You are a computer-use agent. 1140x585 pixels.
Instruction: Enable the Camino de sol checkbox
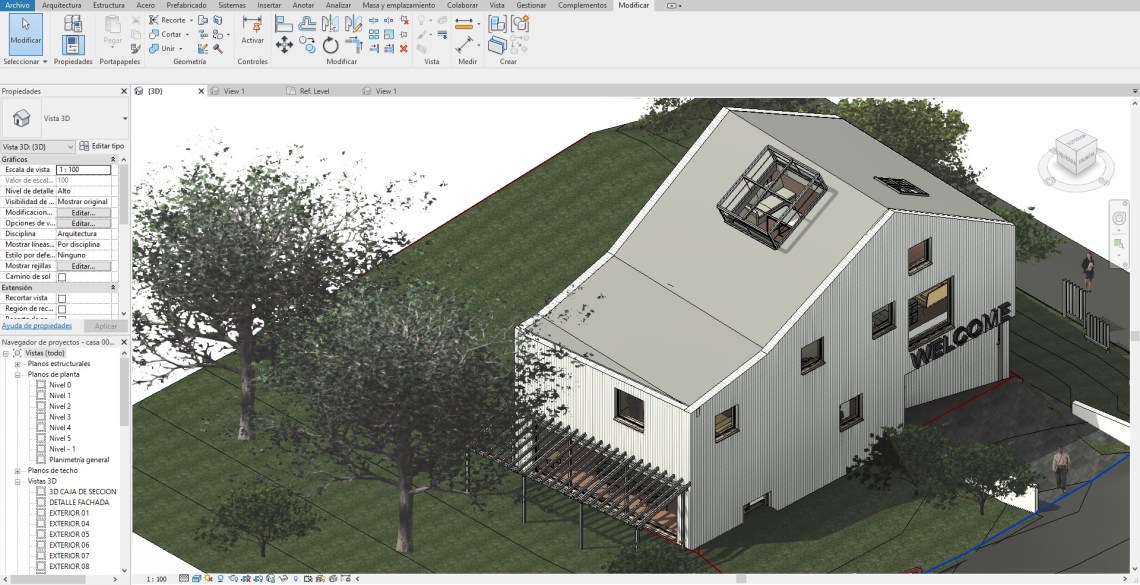[x=62, y=277]
